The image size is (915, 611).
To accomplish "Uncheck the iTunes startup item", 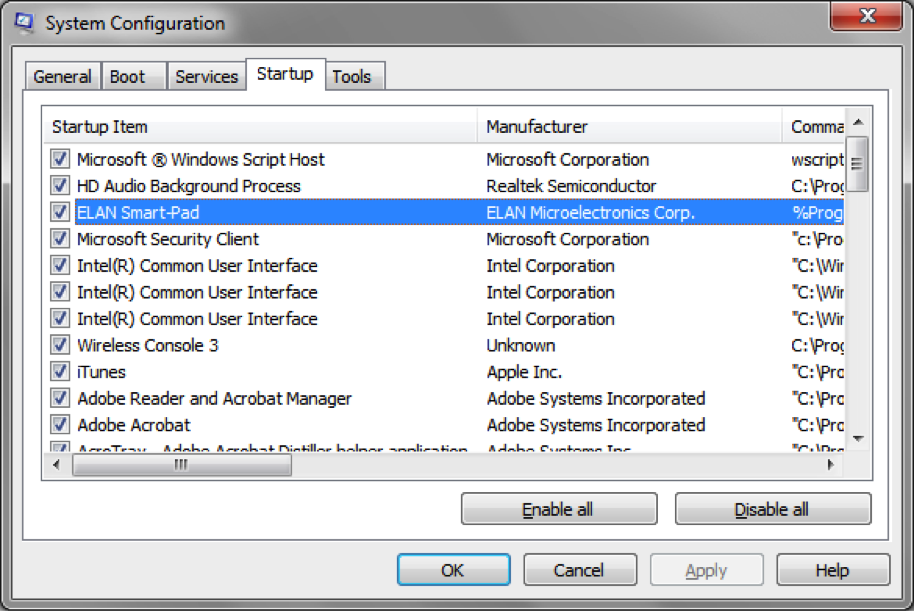I will [x=60, y=372].
